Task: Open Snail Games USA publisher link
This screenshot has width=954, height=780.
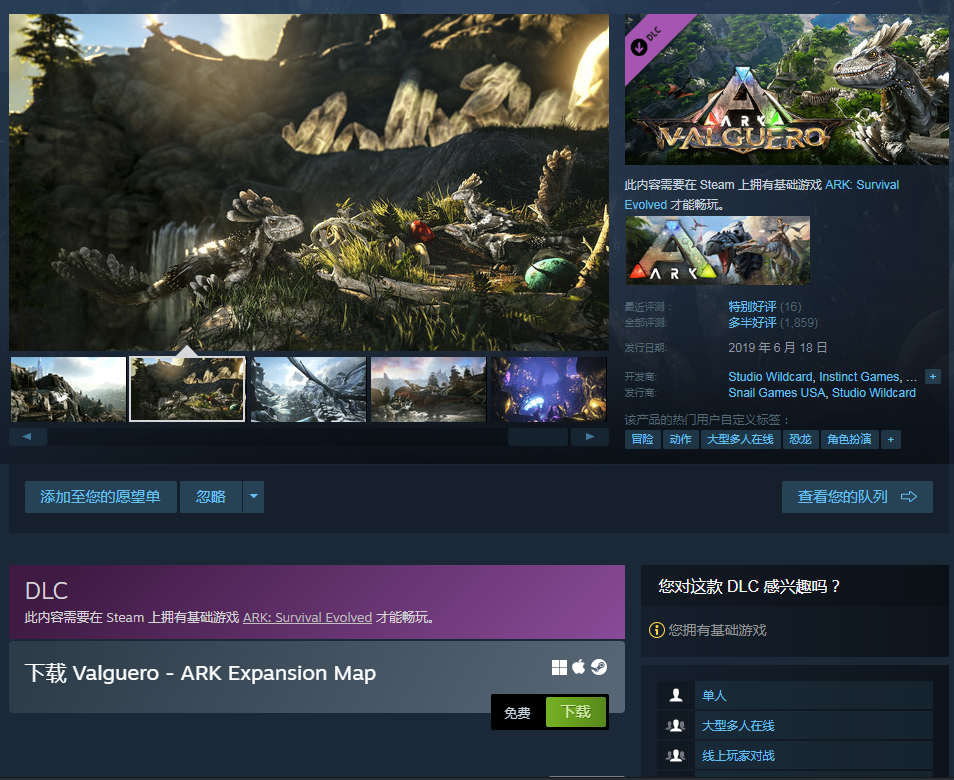Action: tap(776, 393)
